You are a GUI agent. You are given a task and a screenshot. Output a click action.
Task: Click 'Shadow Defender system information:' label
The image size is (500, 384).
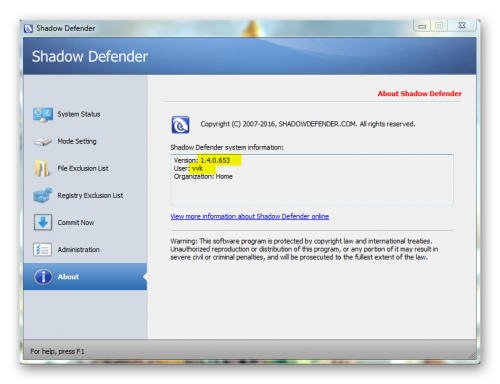227,147
